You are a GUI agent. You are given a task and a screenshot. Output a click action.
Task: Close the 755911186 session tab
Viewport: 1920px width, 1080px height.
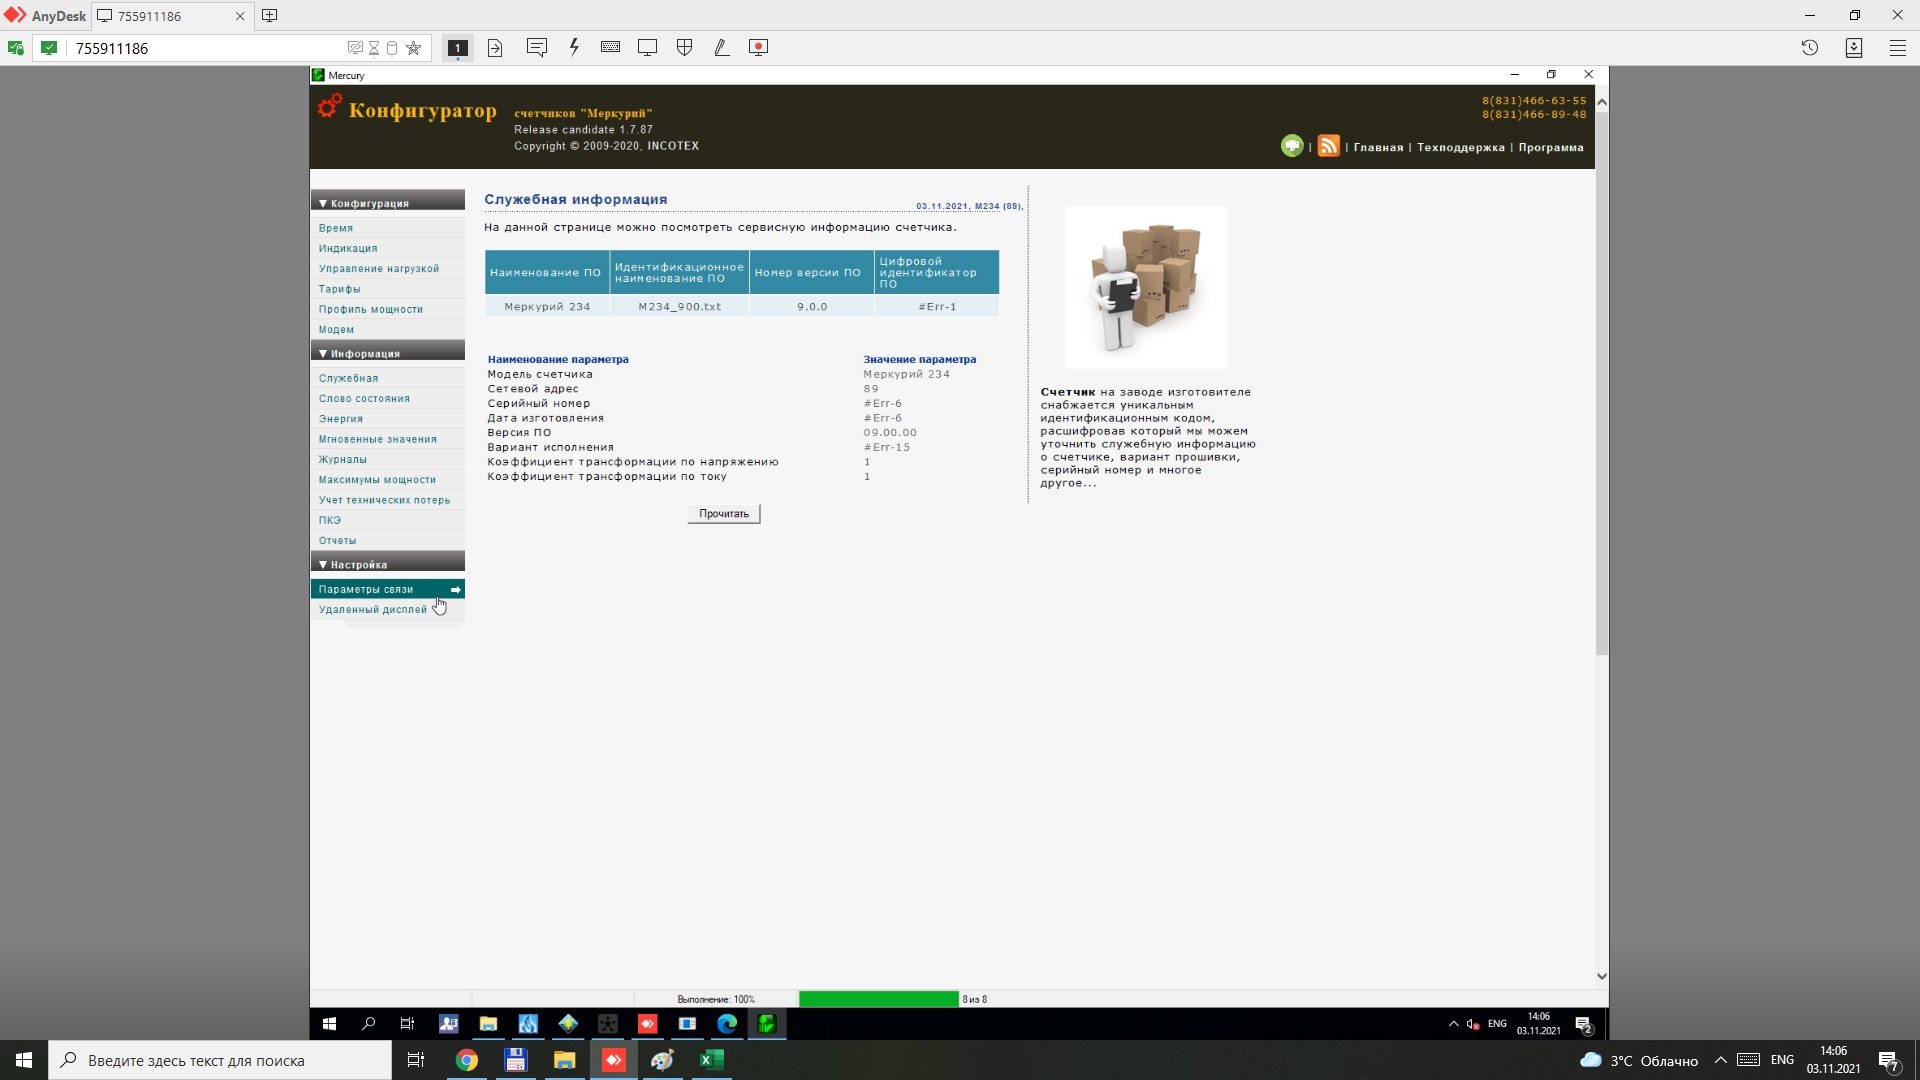pyautogui.click(x=240, y=16)
